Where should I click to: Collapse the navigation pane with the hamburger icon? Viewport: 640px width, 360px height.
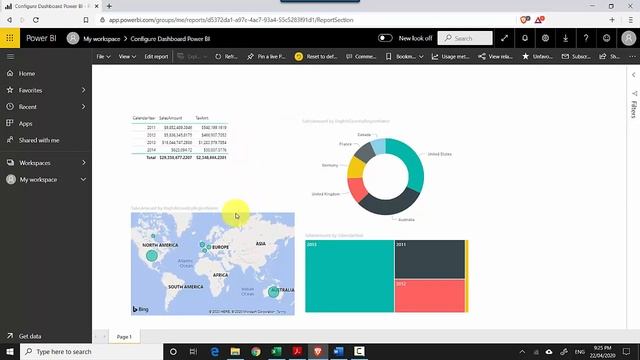pos(10,56)
